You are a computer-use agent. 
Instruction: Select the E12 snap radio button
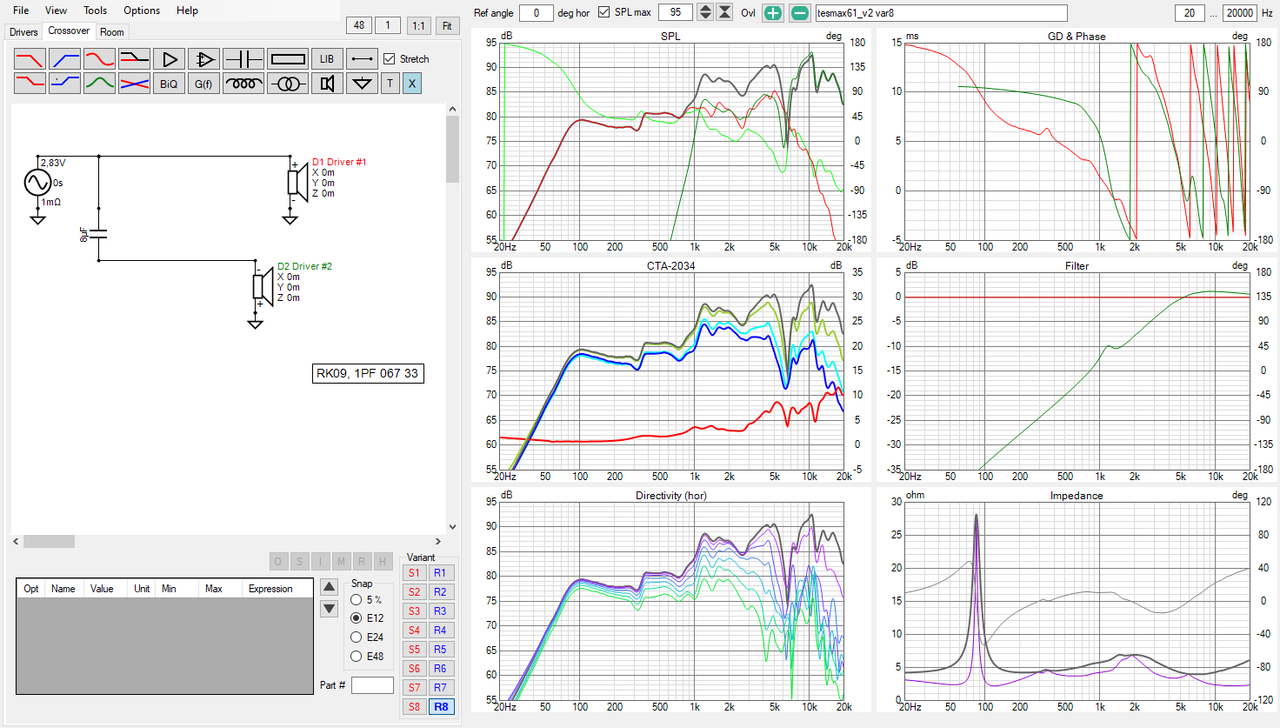(357, 619)
